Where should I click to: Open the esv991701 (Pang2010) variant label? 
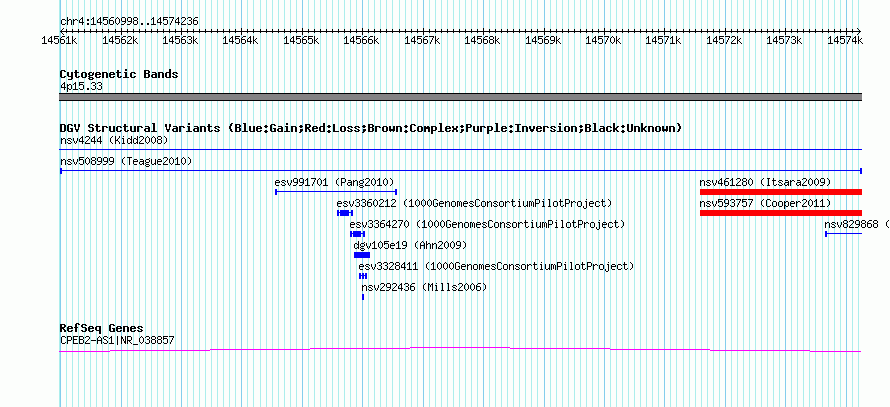[334, 183]
